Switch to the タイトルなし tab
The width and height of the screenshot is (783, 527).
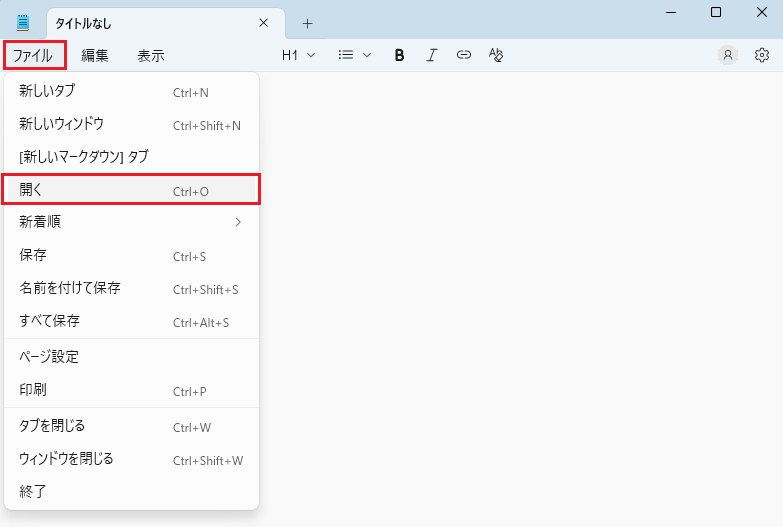point(150,23)
